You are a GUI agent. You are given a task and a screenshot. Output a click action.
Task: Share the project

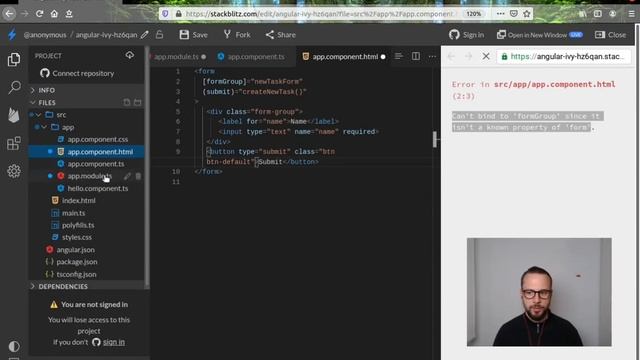280,35
